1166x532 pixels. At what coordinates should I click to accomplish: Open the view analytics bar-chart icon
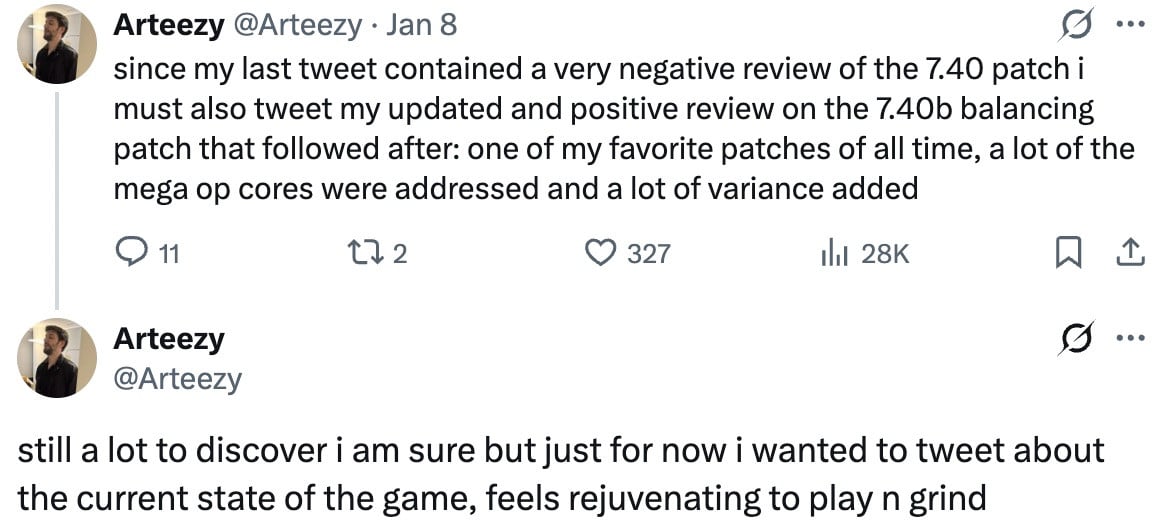tap(834, 254)
